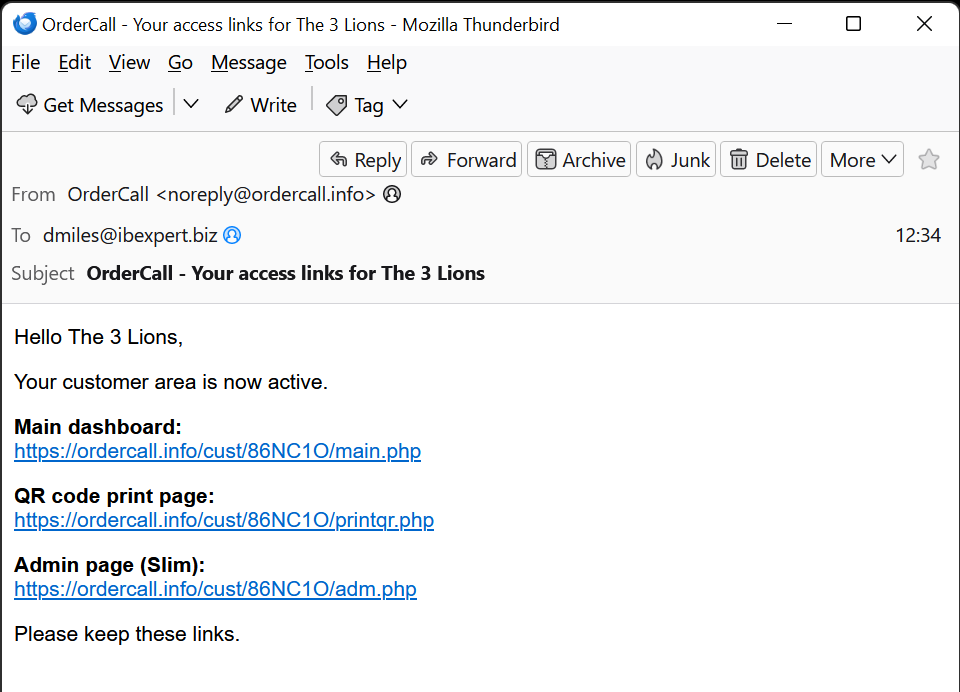Click the Get Messages cloud icon
The width and height of the screenshot is (960, 692).
point(27,105)
